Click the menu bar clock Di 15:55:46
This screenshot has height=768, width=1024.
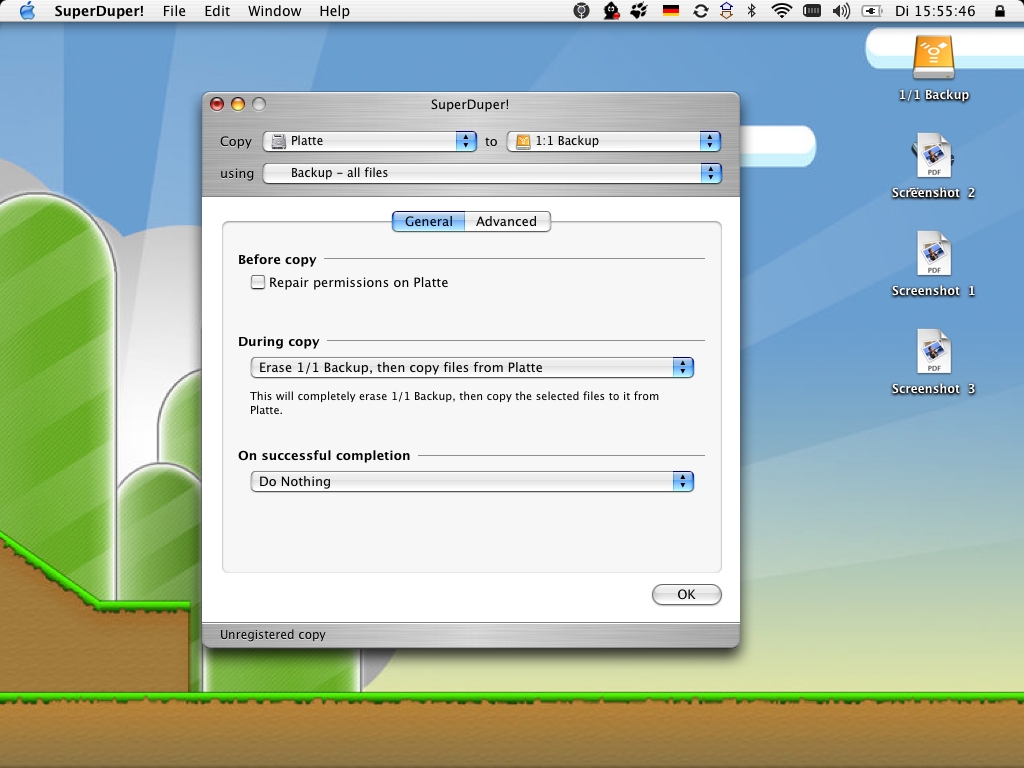click(935, 11)
